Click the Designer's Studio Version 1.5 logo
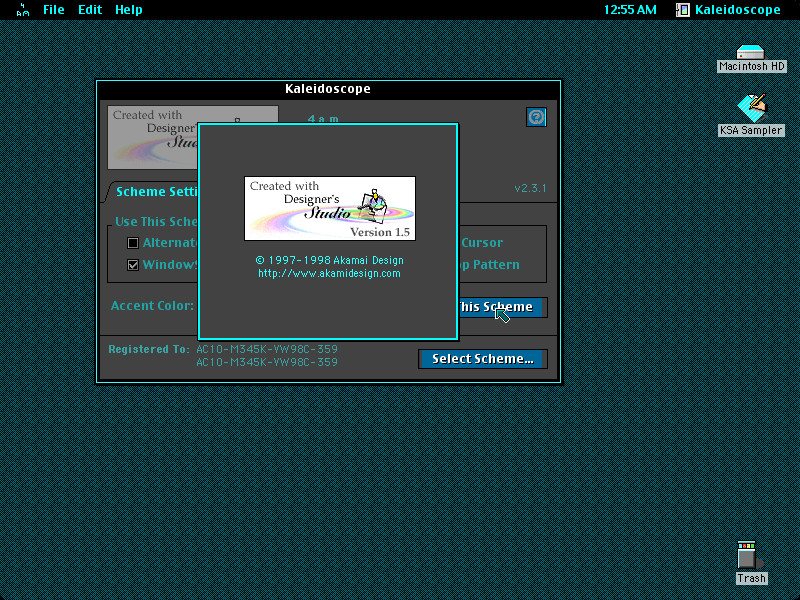The image size is (800, 600). click(x=330, y=208)
